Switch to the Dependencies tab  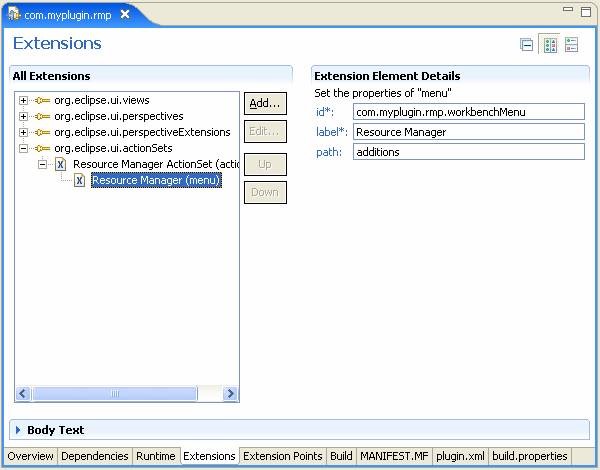coord(95,456)
